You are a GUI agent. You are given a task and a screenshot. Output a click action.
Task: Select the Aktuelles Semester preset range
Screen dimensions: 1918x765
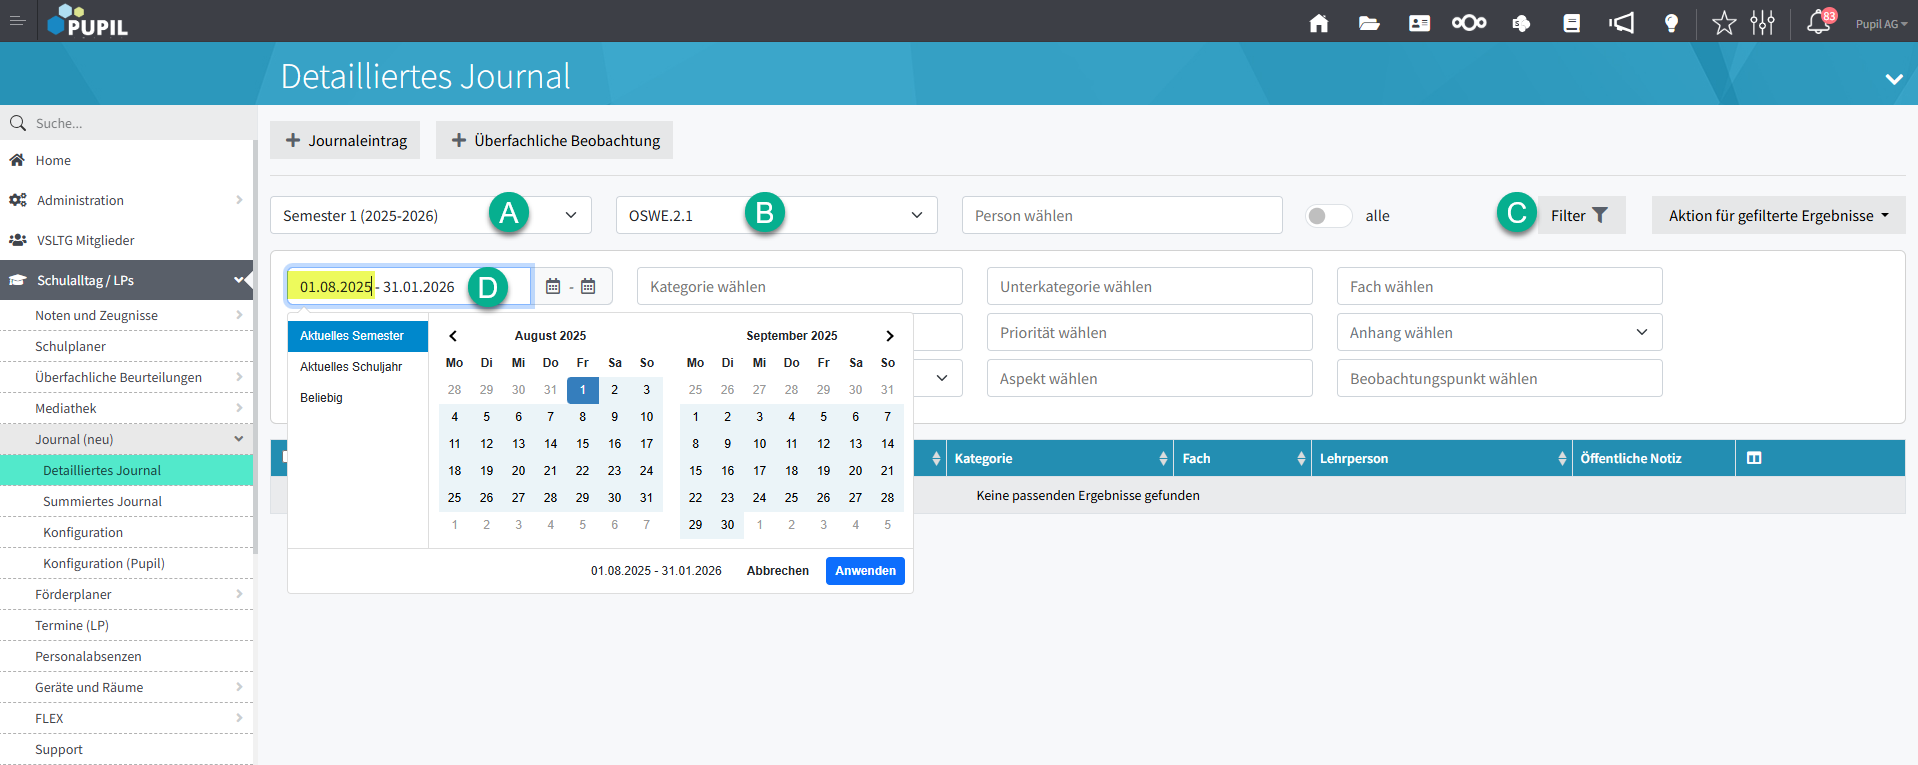(x=358, y=336)
